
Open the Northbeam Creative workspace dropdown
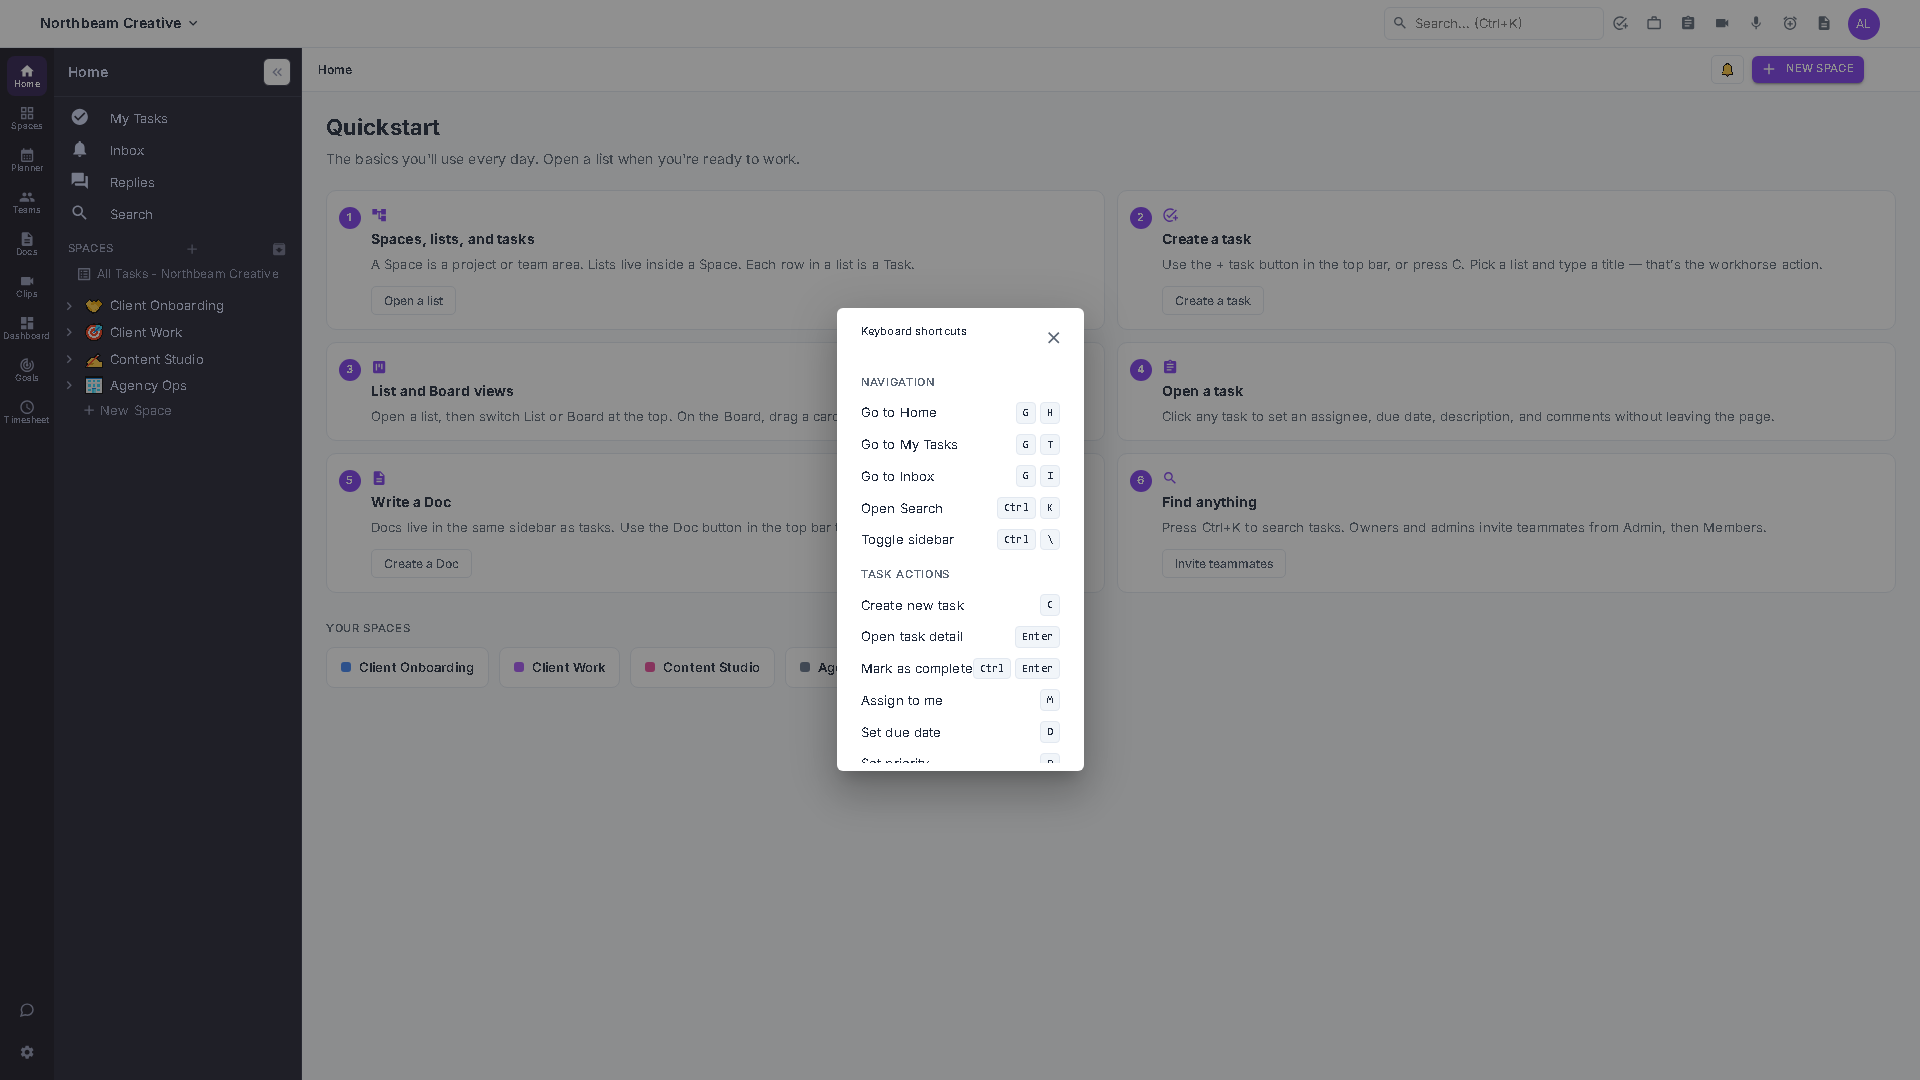(x=119, y=23)
